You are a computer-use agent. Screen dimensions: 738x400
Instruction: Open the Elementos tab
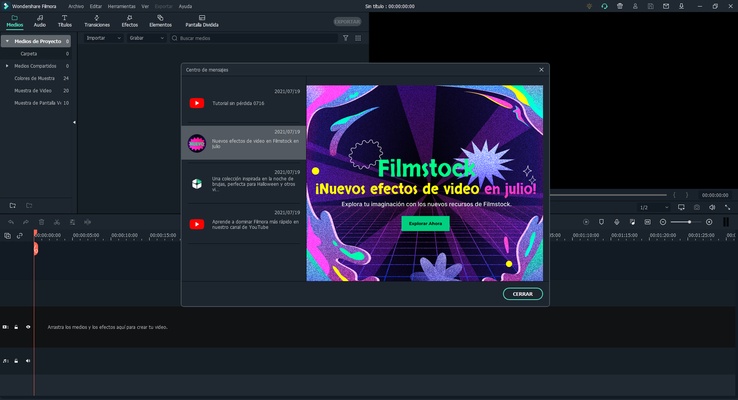[160, 21]
